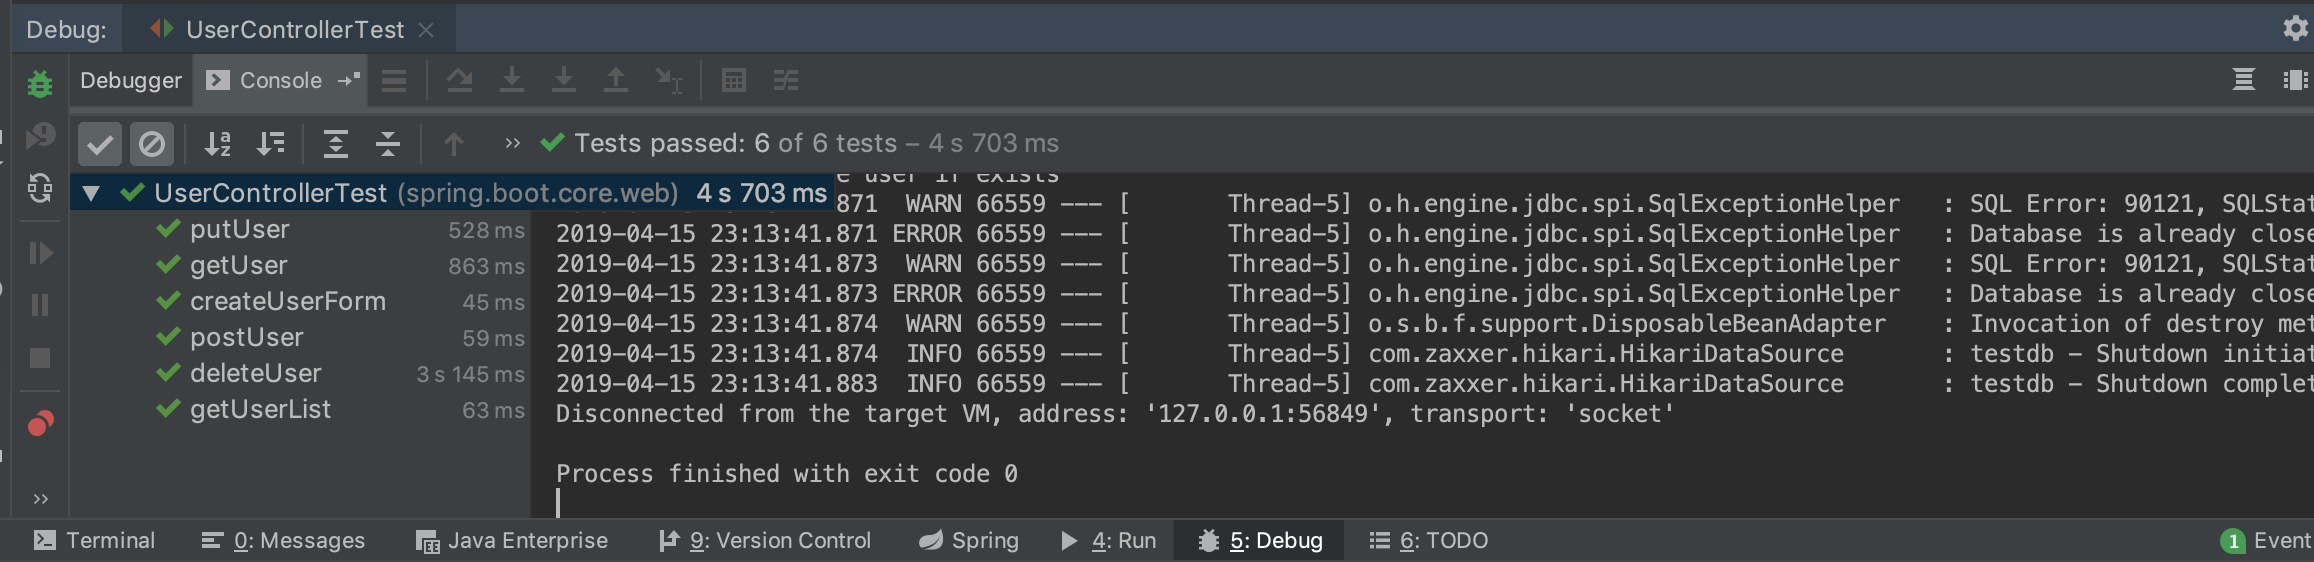This screenshot has width=2314, height=562.
Task: Click the Step Out icon
Action: coord(616,80)
